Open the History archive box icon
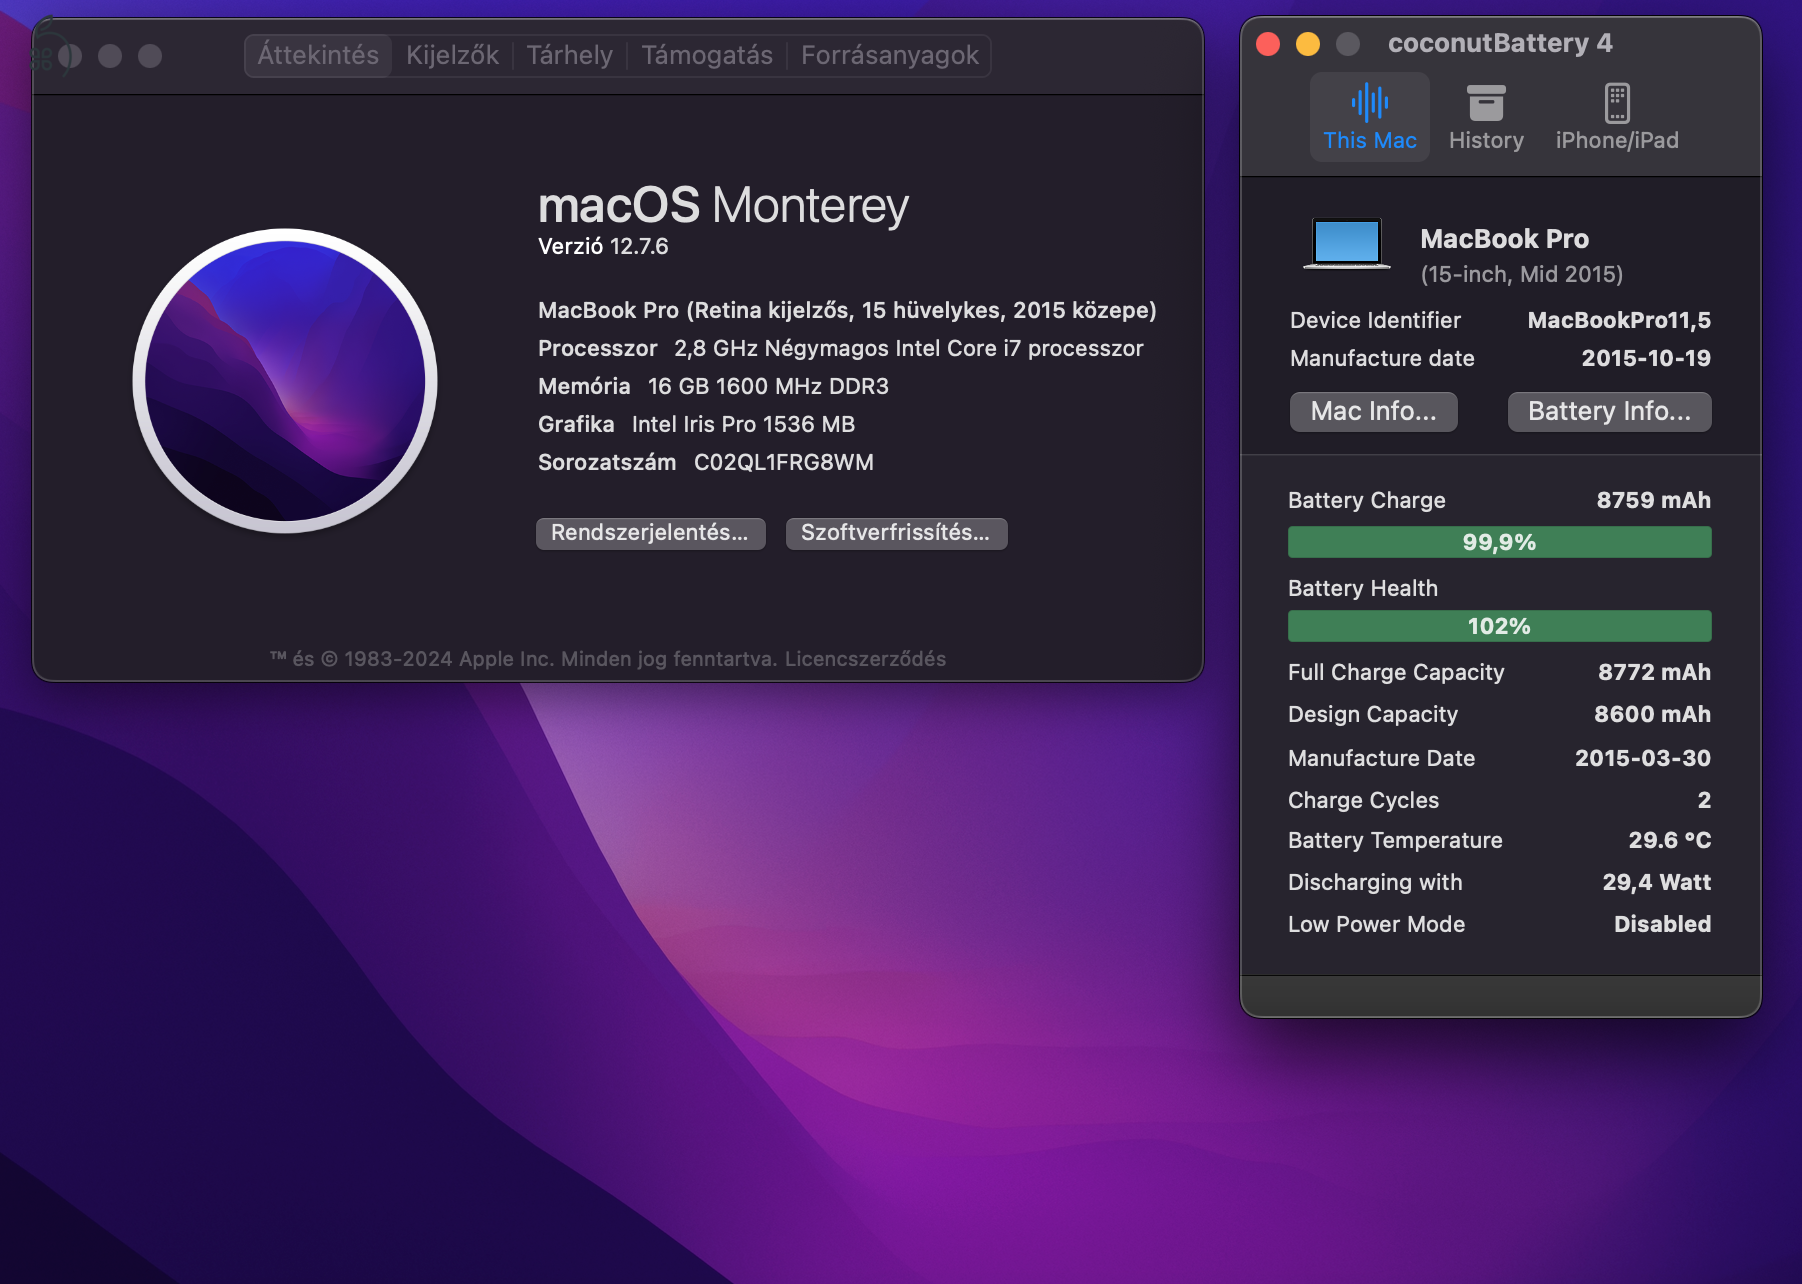This screenshot has height=1284, width=1802. 1486,103
